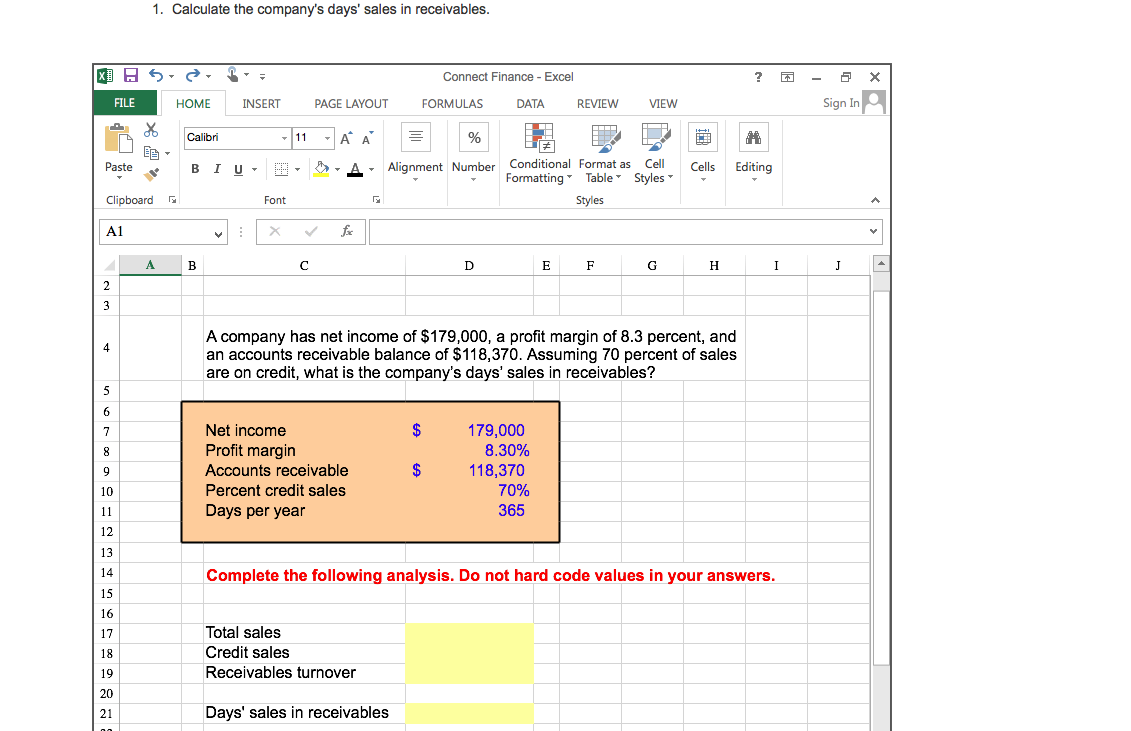Viewport: 1131px width, 731px height.
Task: Click inside the formula bar
Action: coord(600,231)
